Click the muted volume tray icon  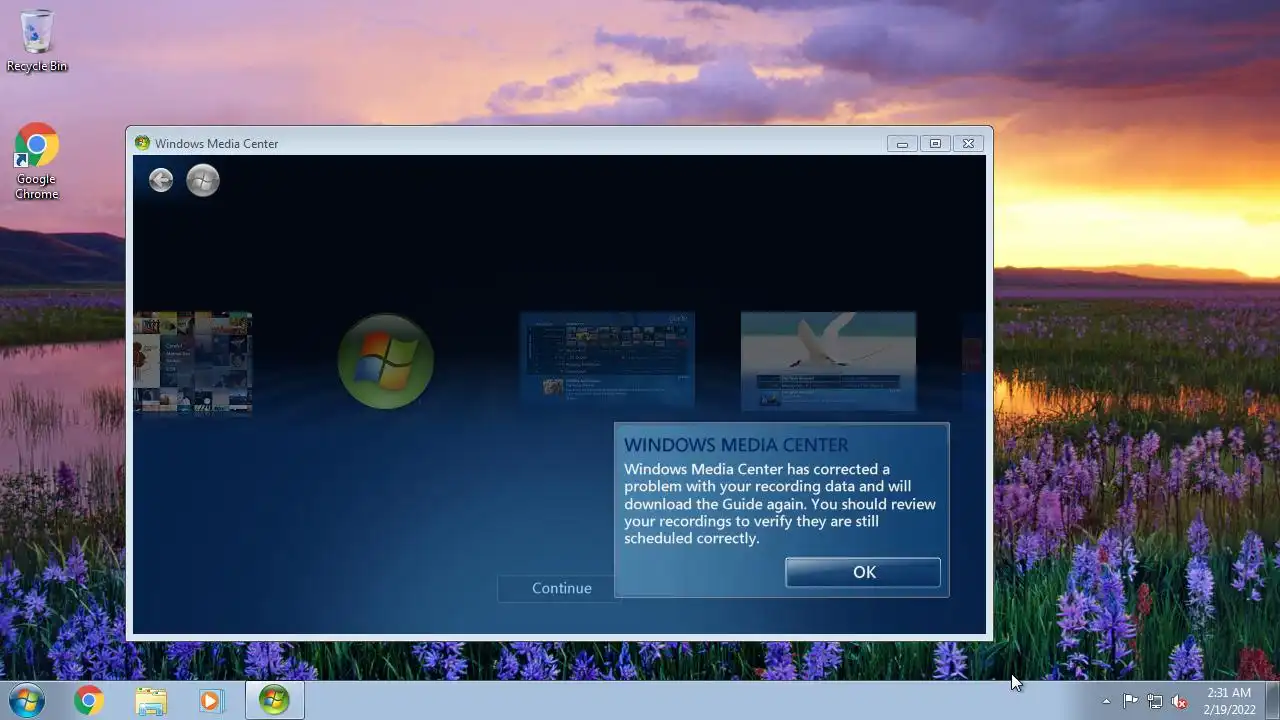[x=1180, y=702]
